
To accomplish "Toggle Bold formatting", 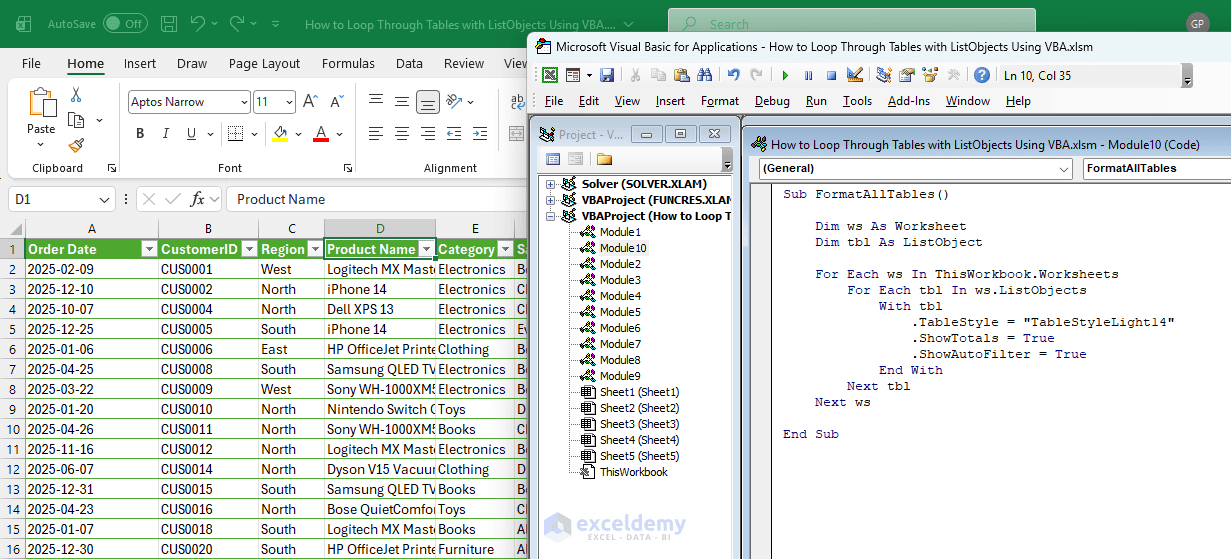I will [x=140, y=134].
